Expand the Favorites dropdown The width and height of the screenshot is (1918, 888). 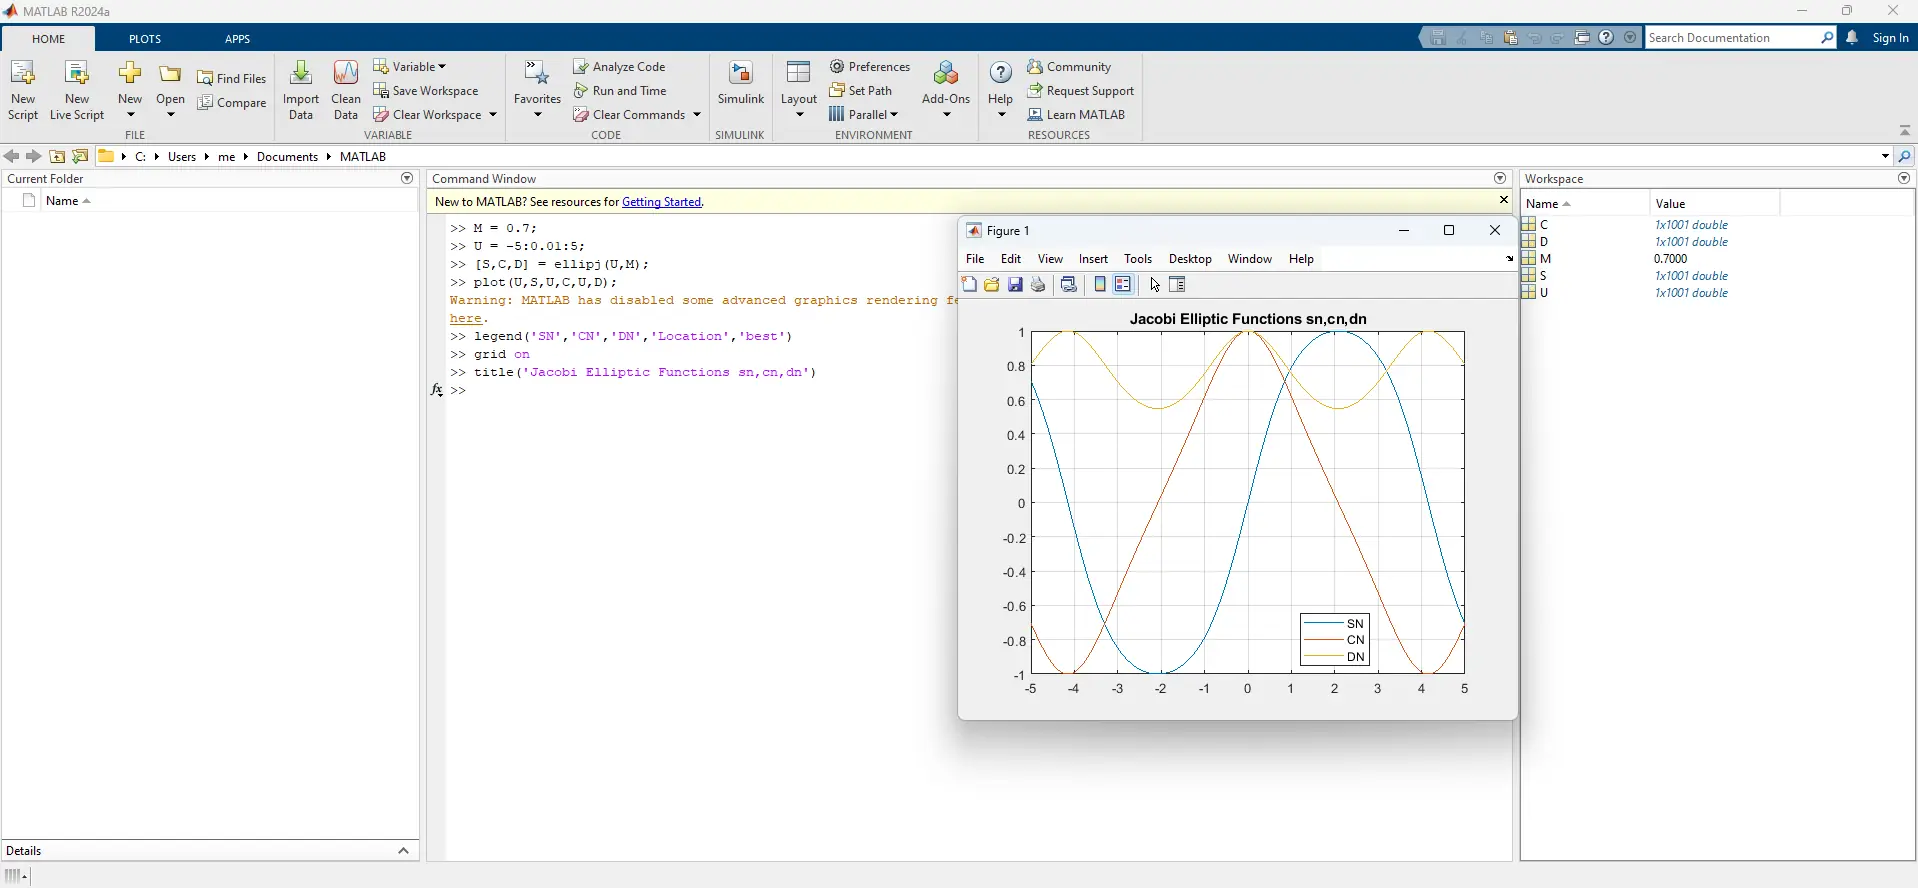537,114
